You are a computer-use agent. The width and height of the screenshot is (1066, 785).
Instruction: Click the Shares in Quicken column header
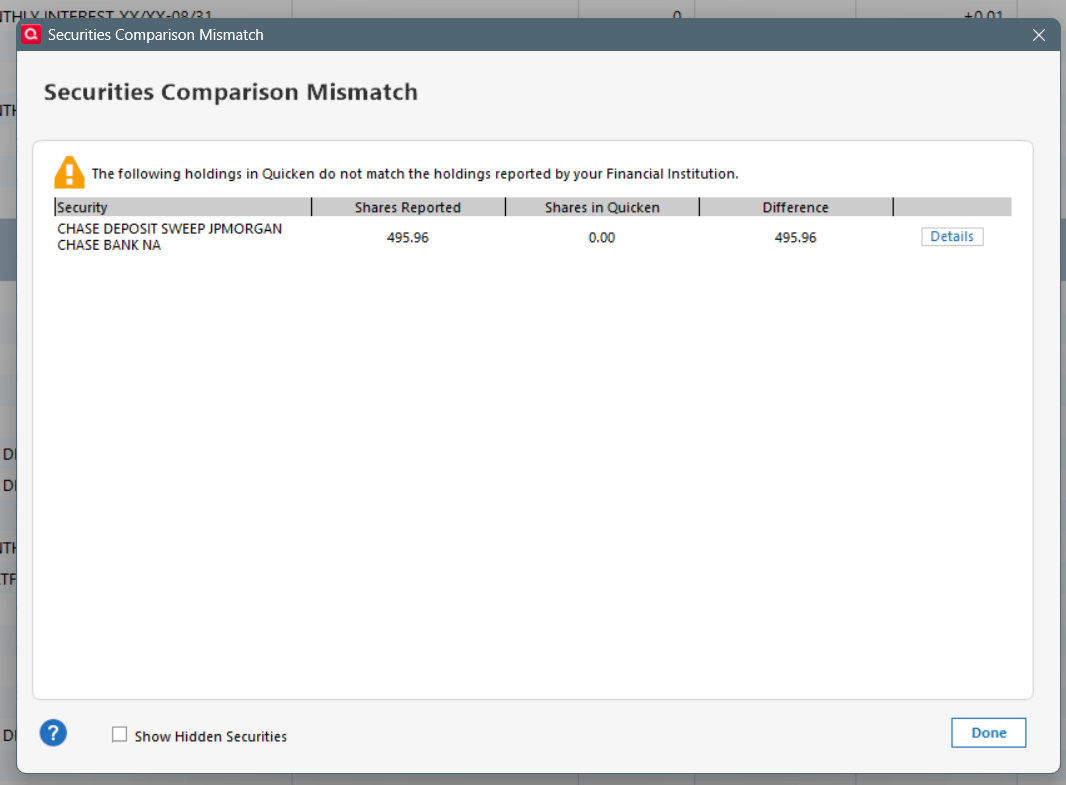tap(602, 207)
